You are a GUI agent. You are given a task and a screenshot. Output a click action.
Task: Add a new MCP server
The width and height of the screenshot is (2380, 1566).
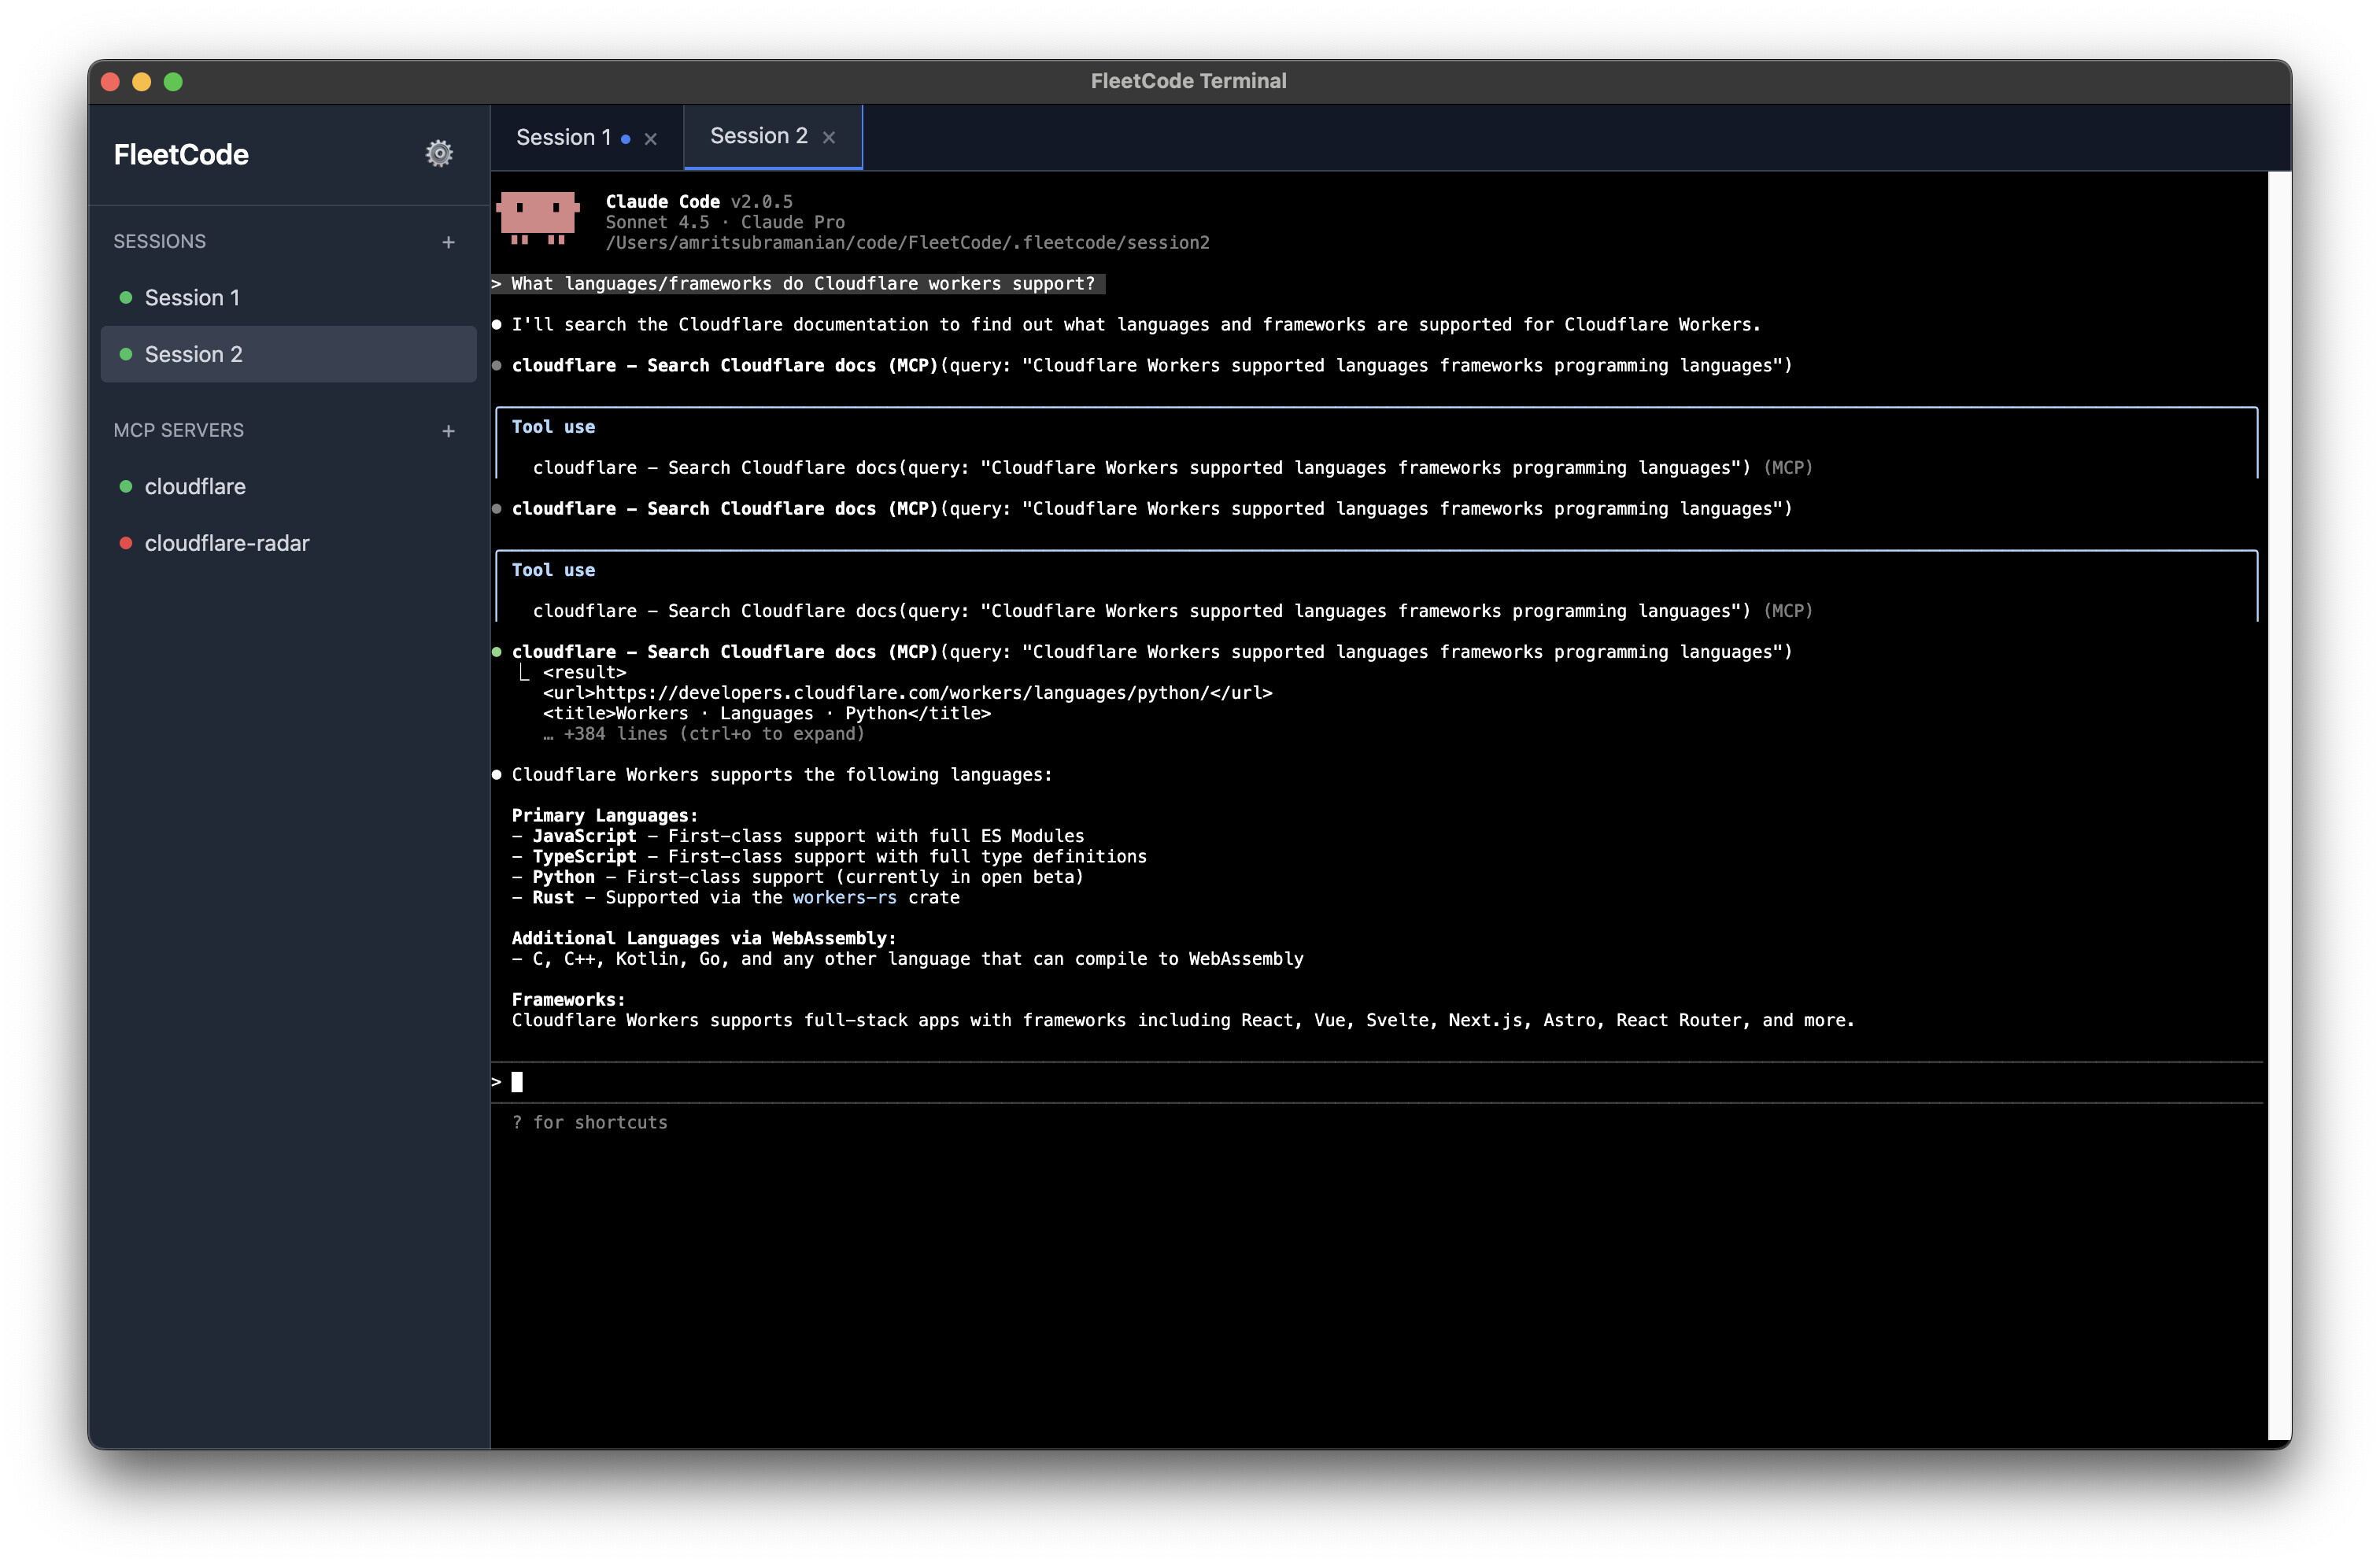tap(448, 431)
